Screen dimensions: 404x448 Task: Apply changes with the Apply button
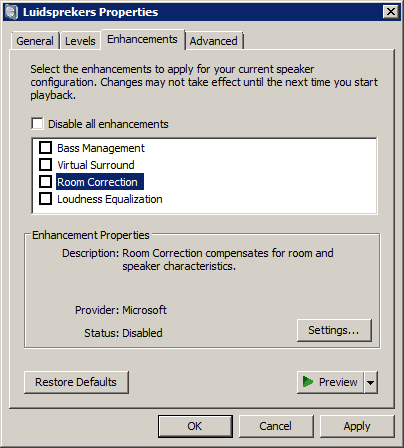pos(357,426)
